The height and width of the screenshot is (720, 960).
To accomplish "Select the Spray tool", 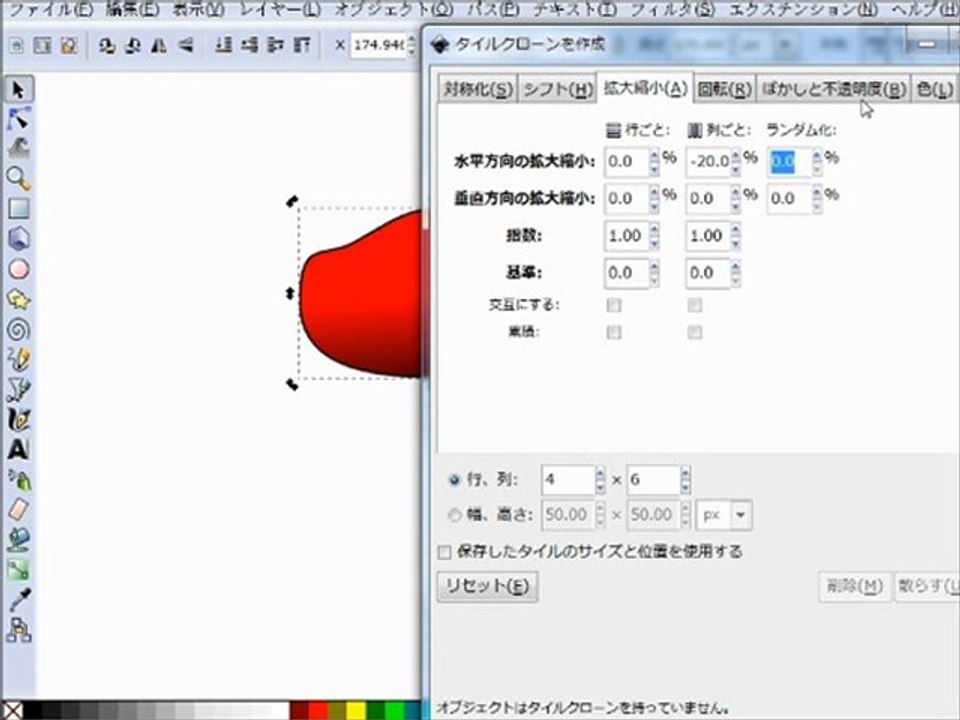I will tap(18, 480).
